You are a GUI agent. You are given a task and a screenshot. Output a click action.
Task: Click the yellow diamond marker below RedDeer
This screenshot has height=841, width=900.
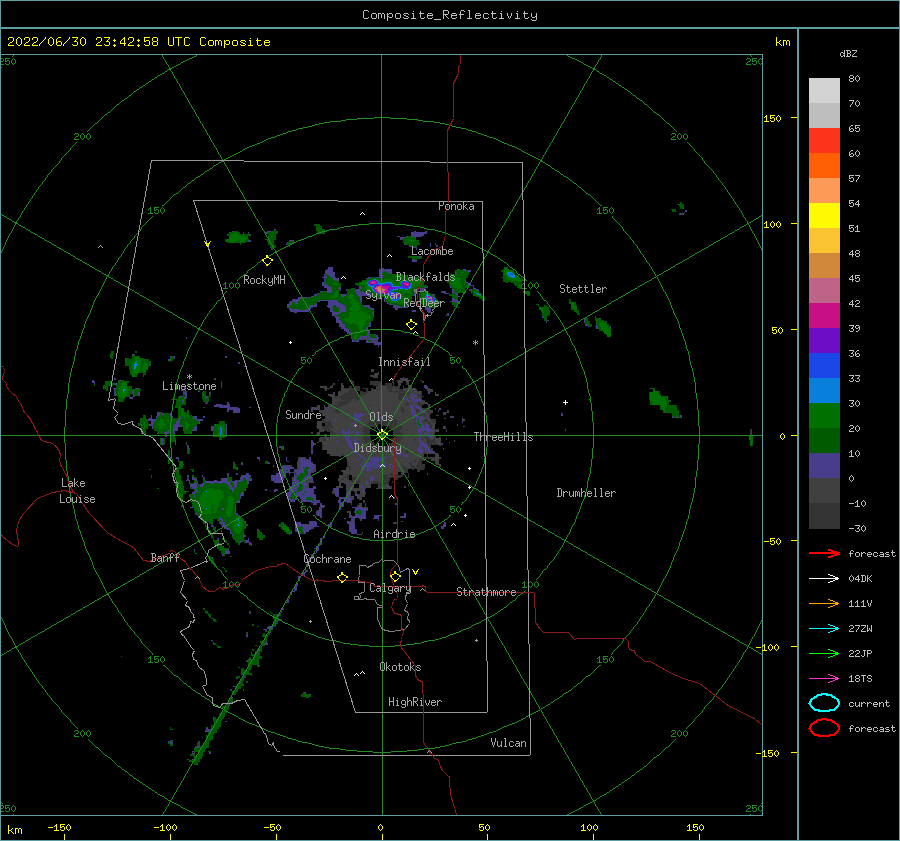click(x=412, y=325)
